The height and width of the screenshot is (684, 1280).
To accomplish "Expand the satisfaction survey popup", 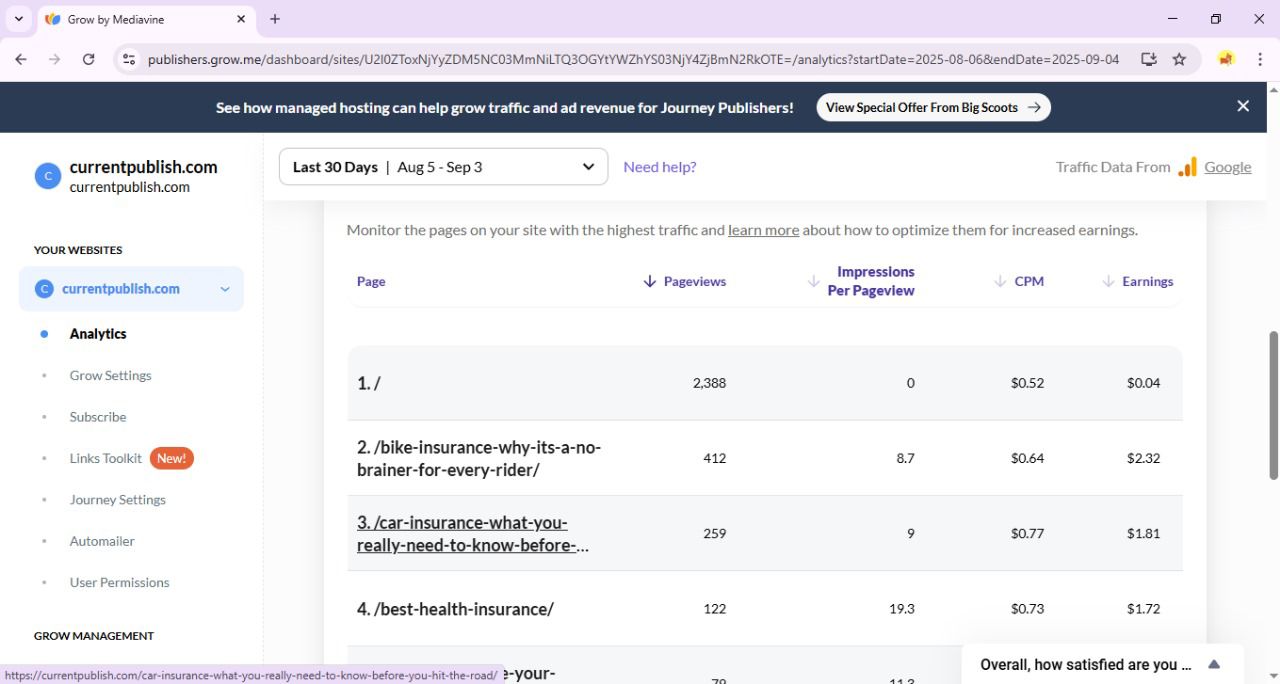I will click(x=1214, y=664).
